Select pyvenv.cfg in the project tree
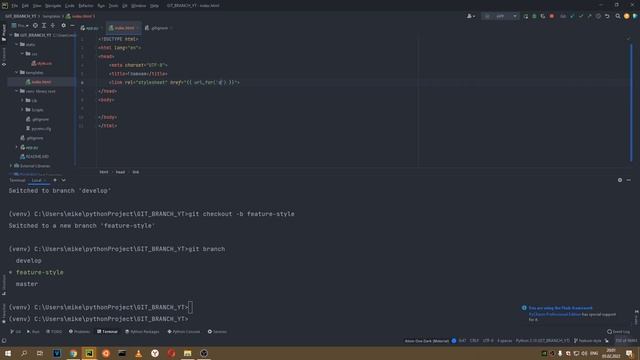This screenshot has width=640, height=360. pyautogui.click(x=38, y=129)
